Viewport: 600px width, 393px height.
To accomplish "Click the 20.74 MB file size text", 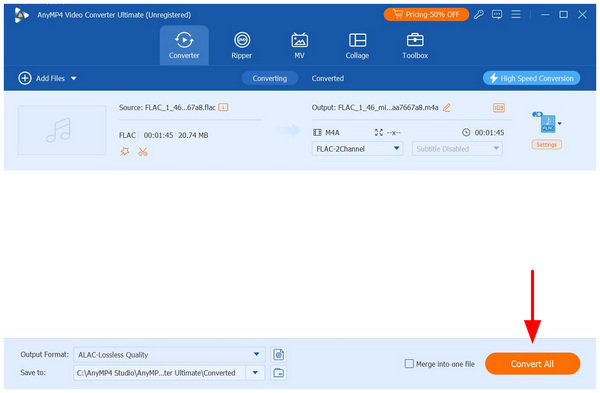I will 193,135.
